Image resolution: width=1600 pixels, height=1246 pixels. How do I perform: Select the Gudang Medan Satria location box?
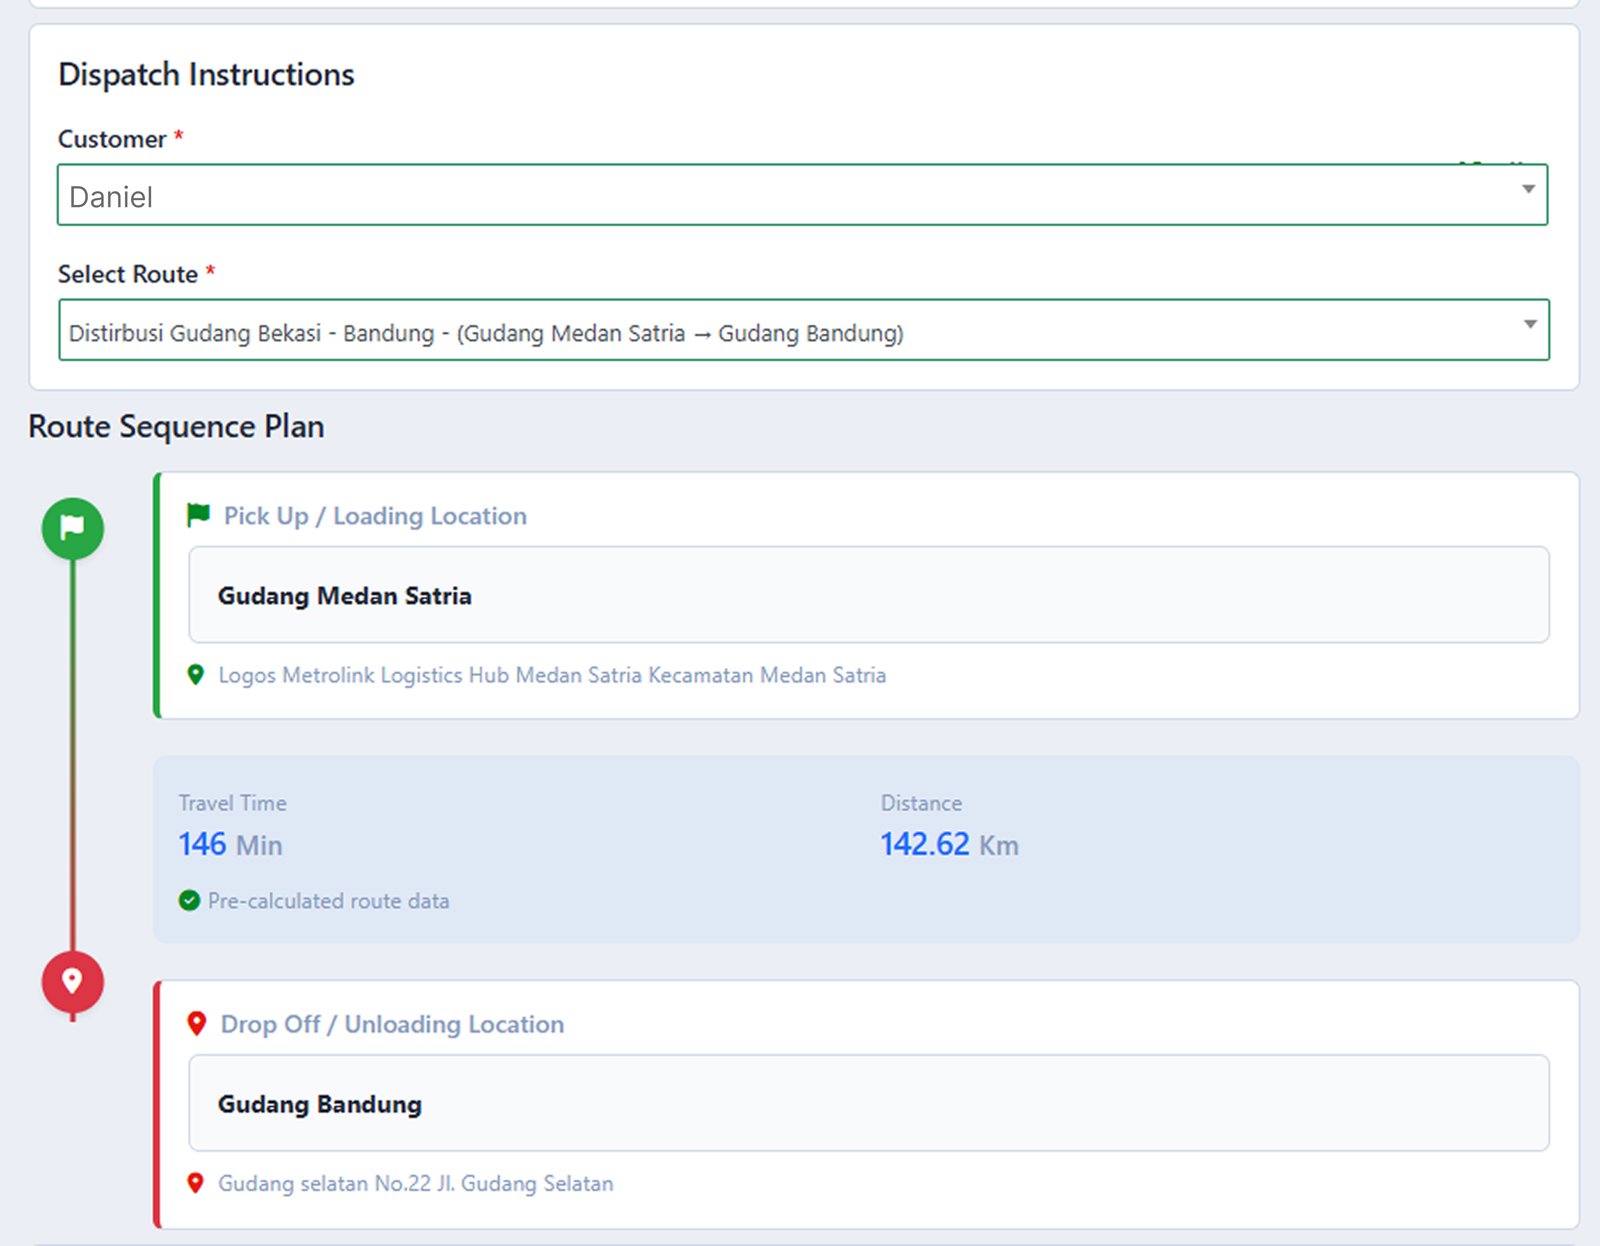(868, 595)
